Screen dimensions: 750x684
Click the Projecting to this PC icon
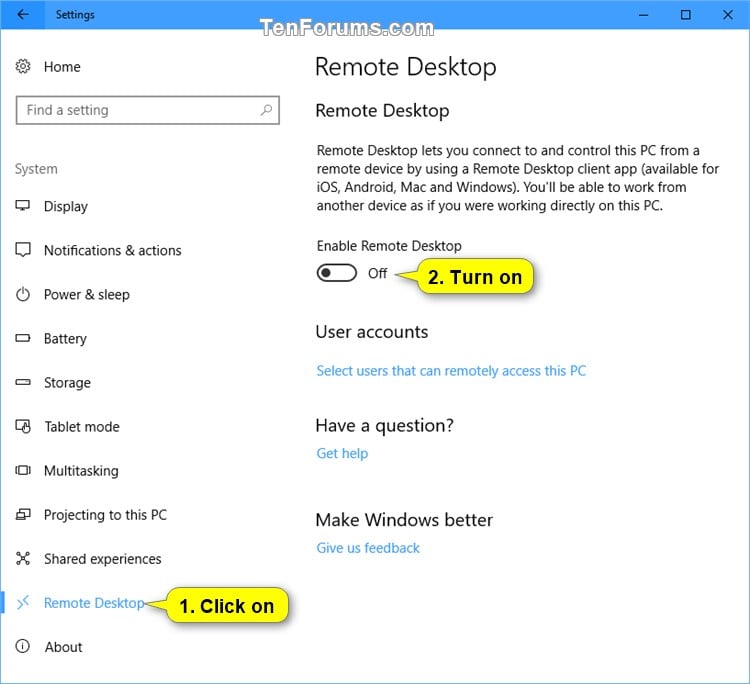pyautogui.click(x=23, y=514)
